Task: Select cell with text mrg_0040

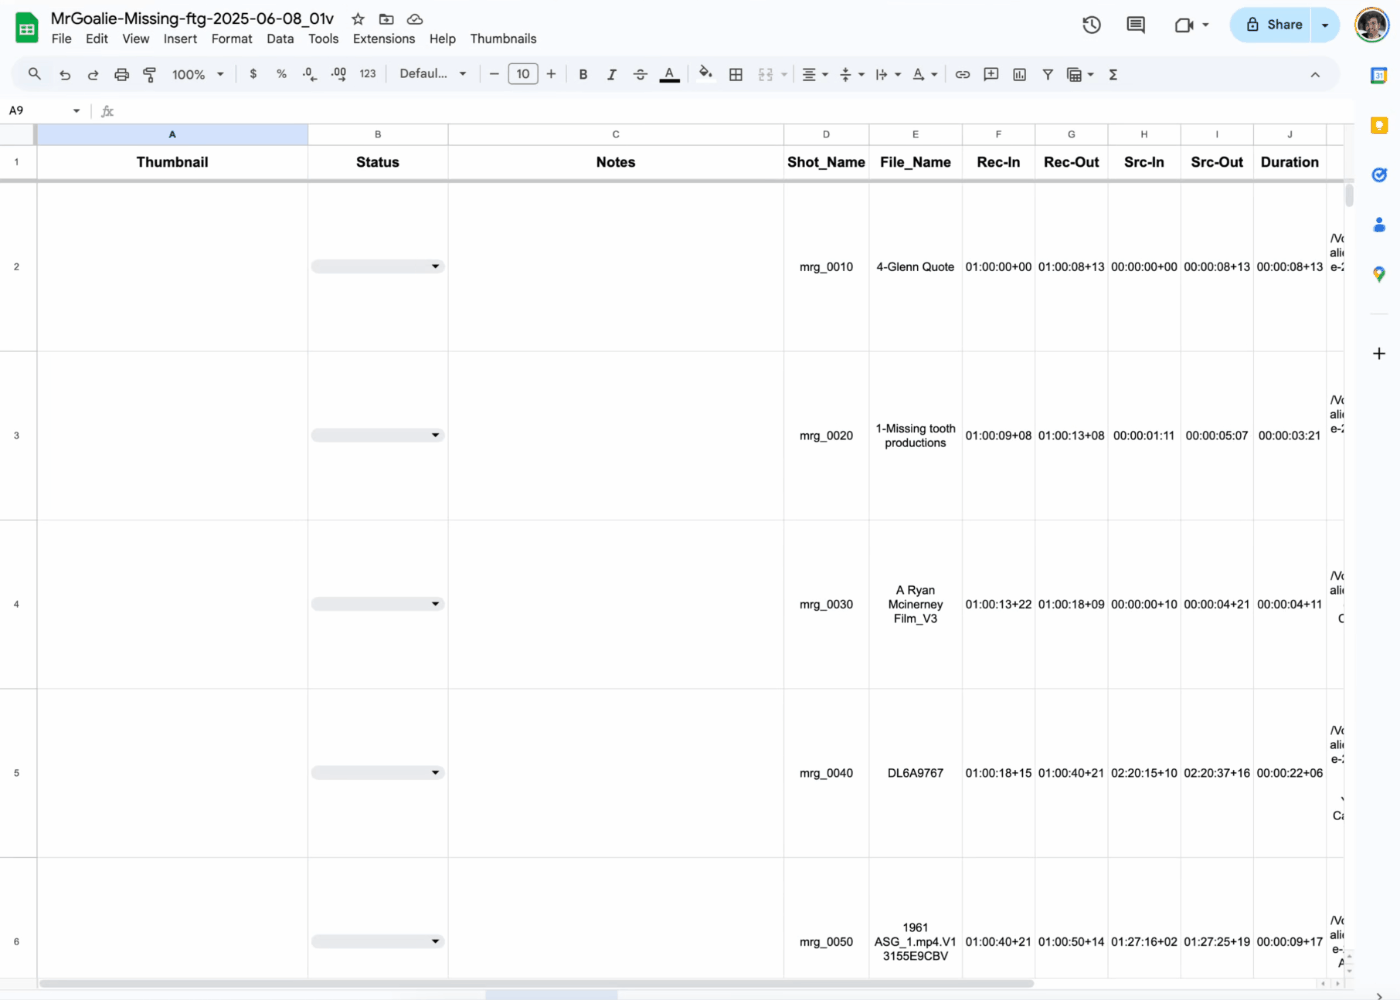Action: pyautogui.click(x=826, y=773)
